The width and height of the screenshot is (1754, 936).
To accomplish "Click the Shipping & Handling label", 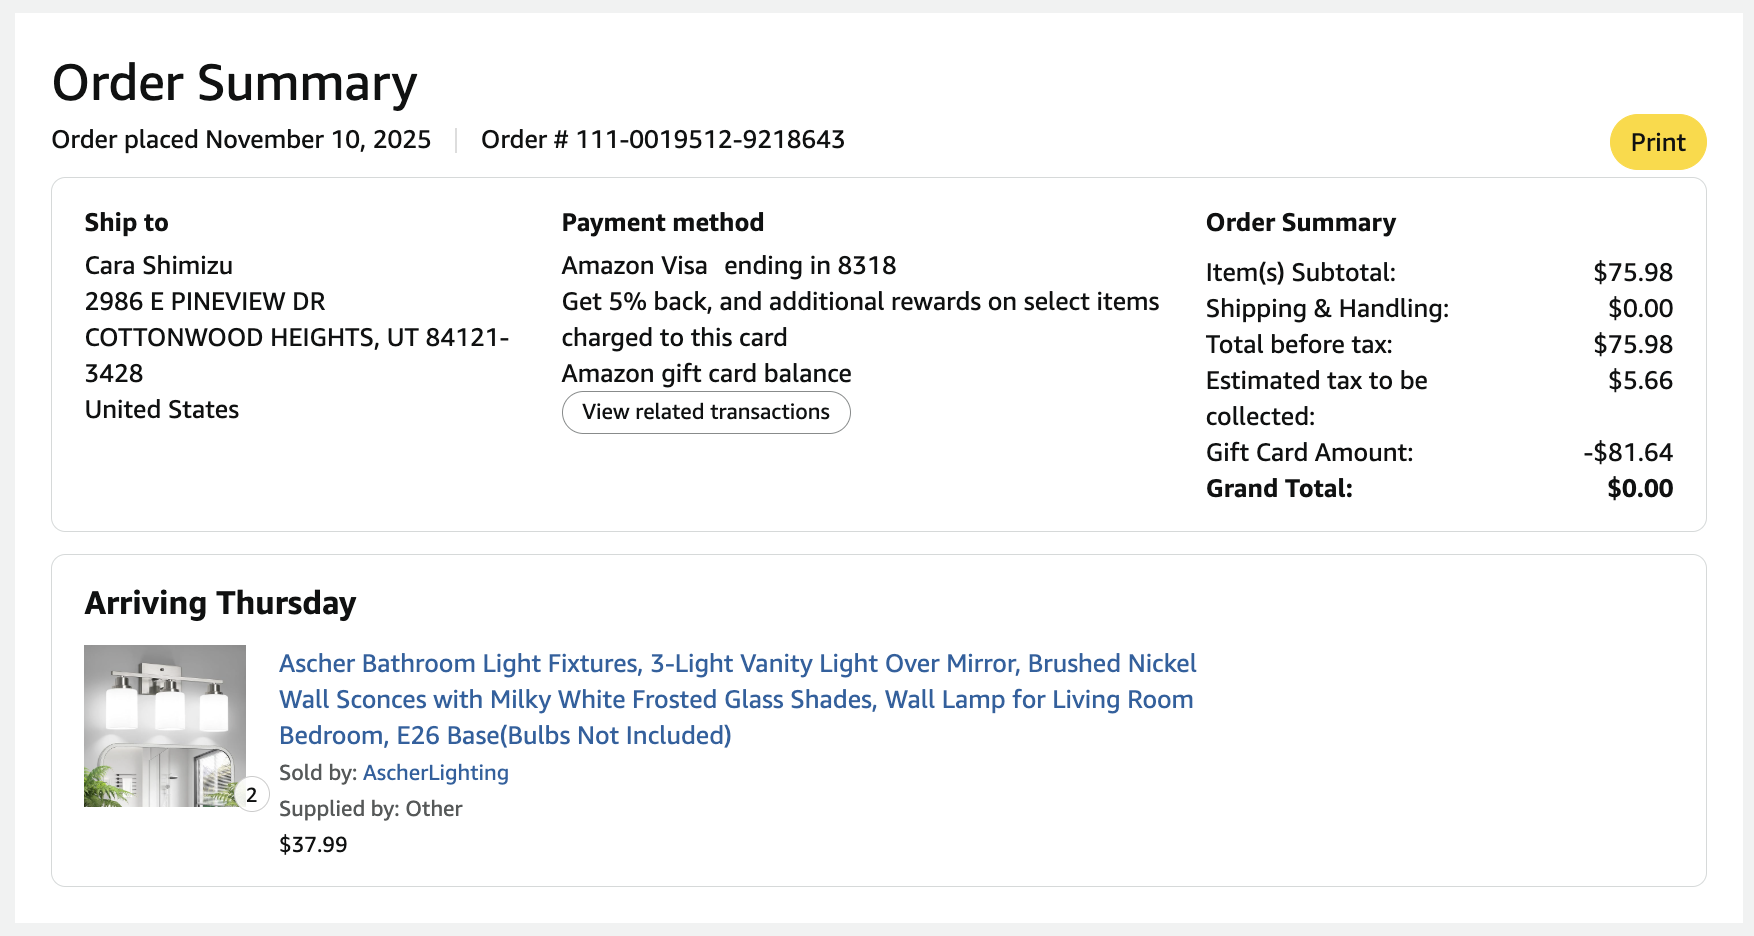I will point(1326,308).
